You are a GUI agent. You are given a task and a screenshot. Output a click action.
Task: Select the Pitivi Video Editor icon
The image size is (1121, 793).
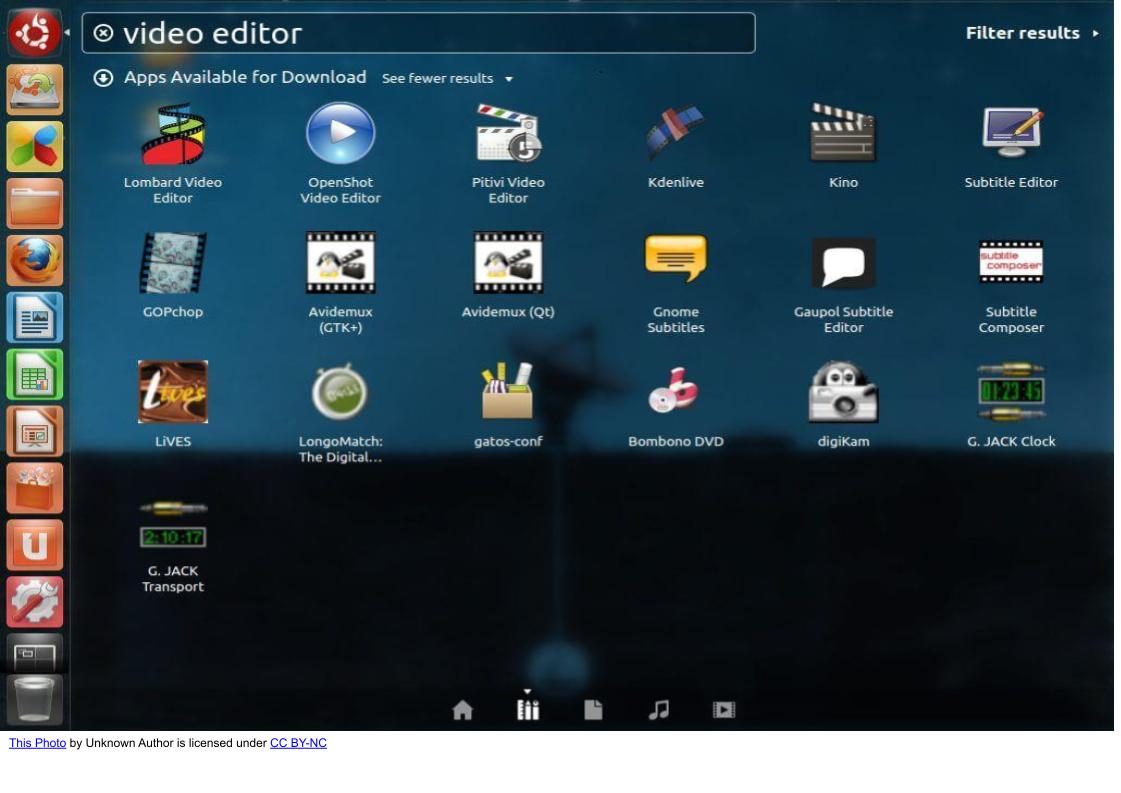508,133
